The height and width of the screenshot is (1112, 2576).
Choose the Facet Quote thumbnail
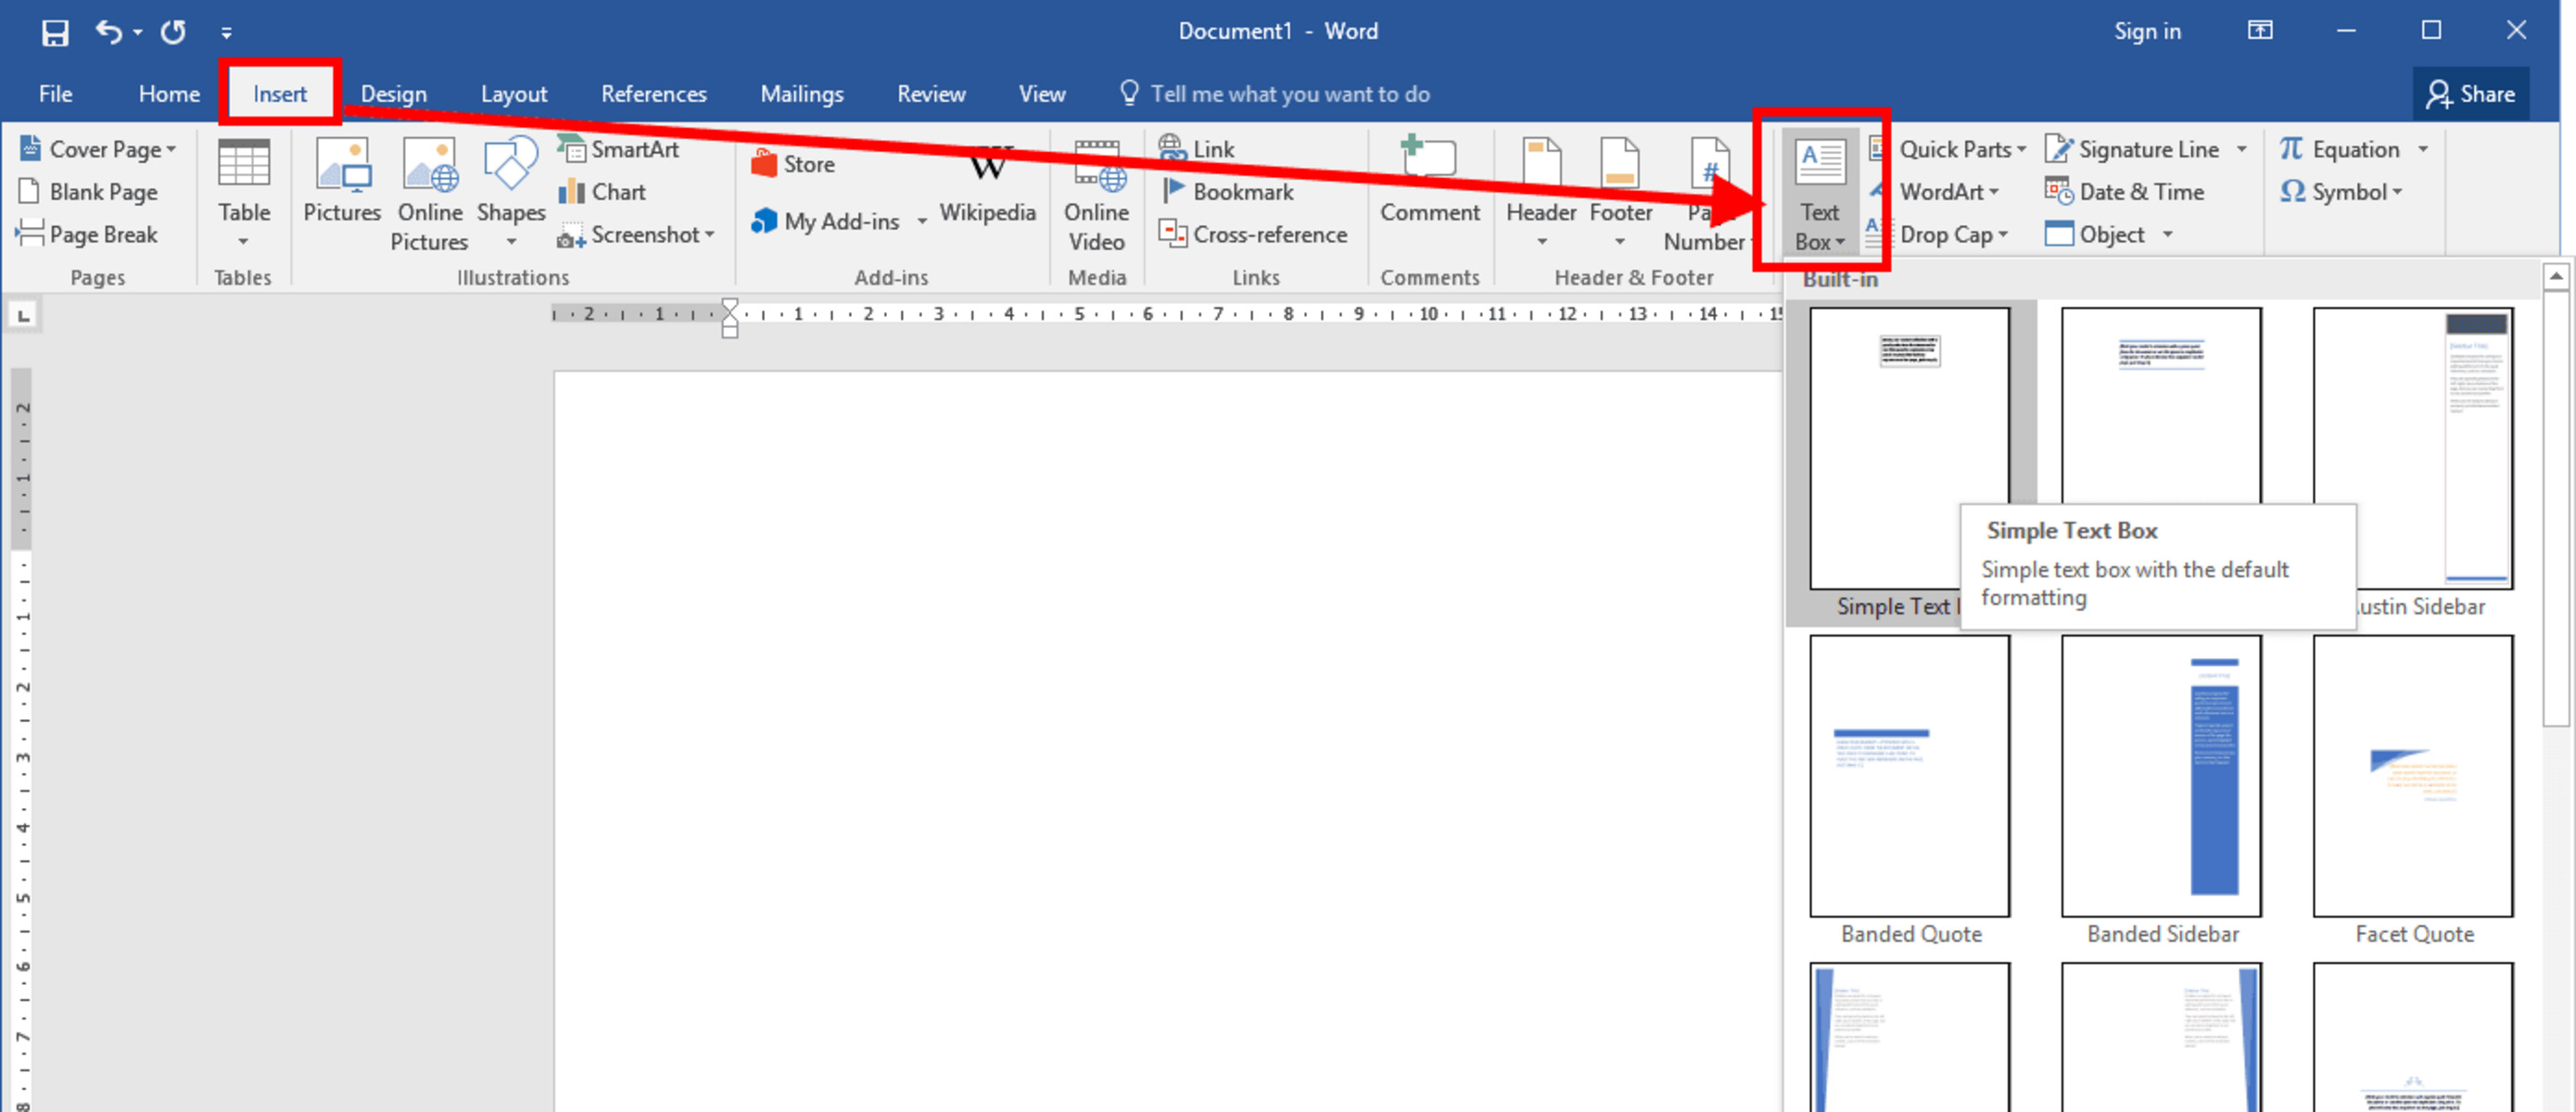[2412, 776]
